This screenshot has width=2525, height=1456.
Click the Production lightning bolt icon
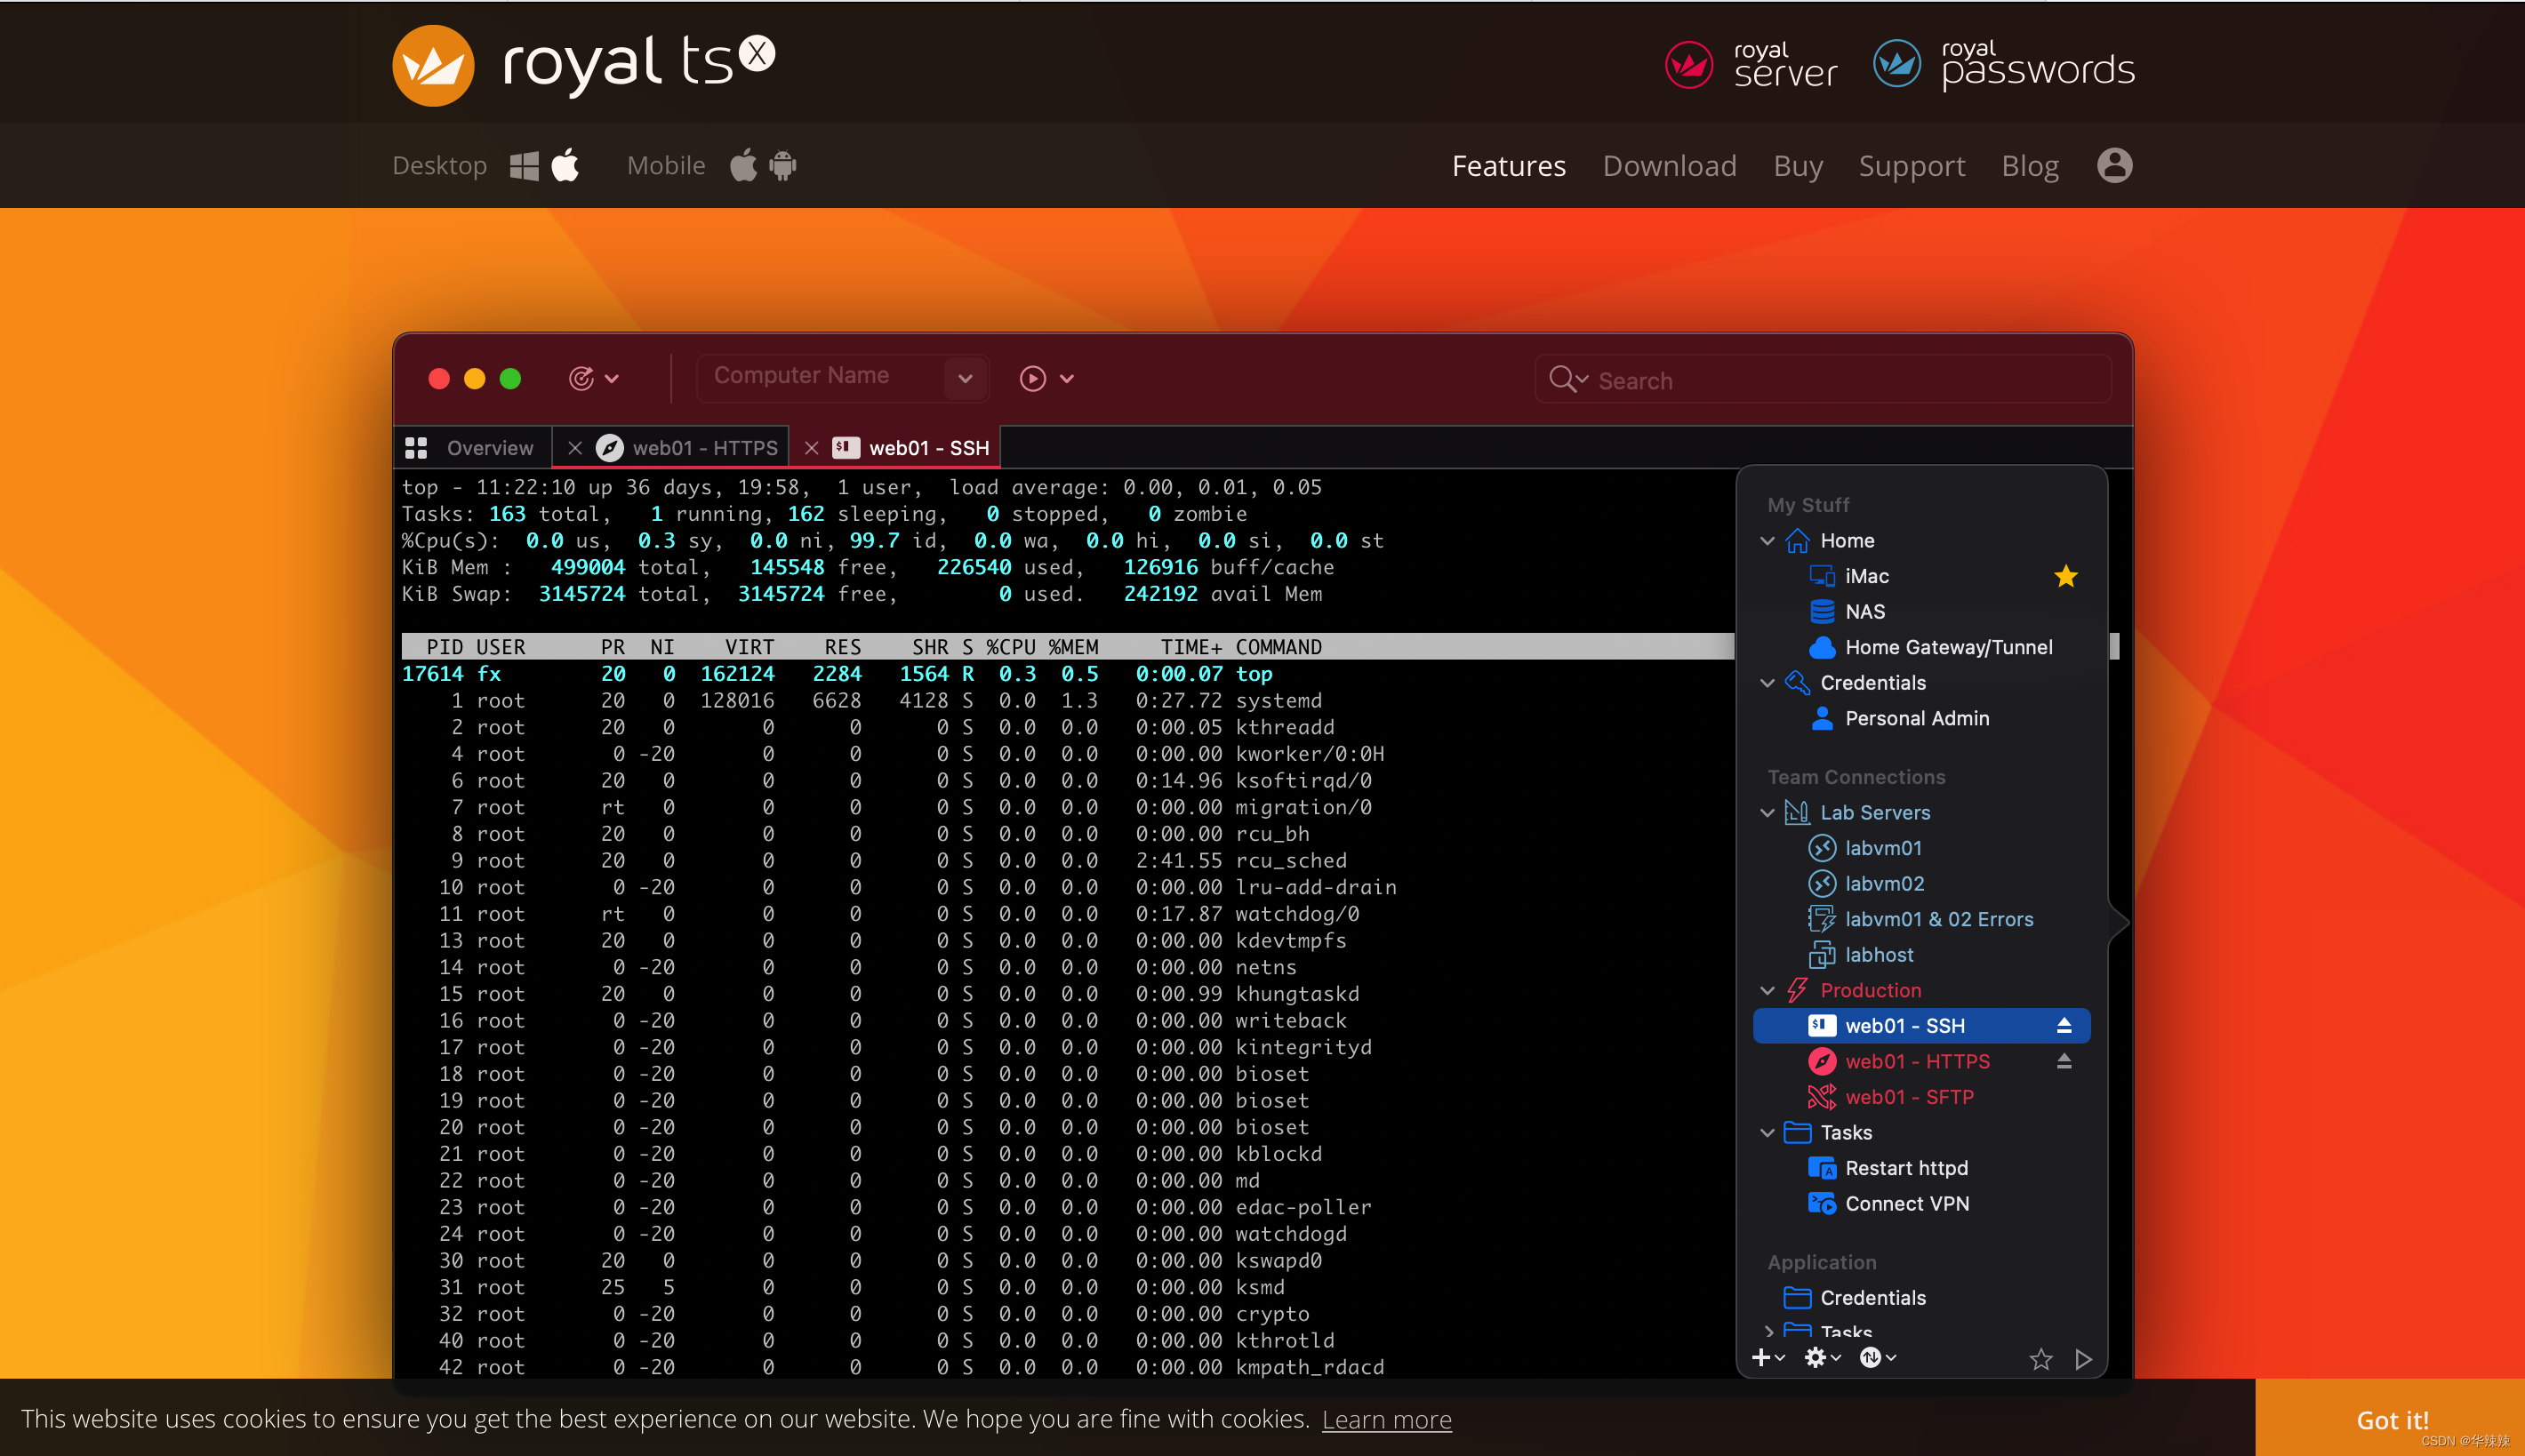point(1797,991)
